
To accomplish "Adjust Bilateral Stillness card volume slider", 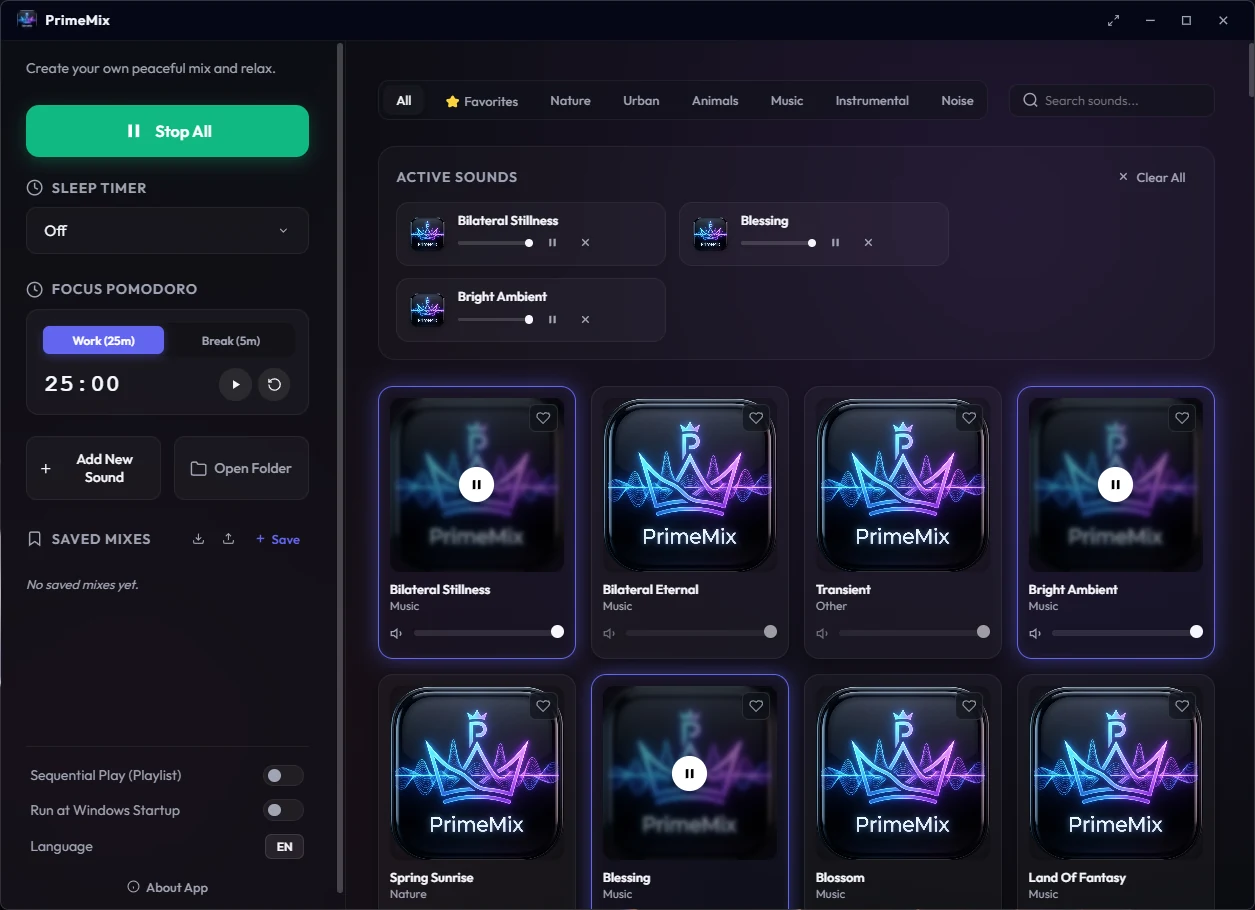I will click(x=489, y=632).
